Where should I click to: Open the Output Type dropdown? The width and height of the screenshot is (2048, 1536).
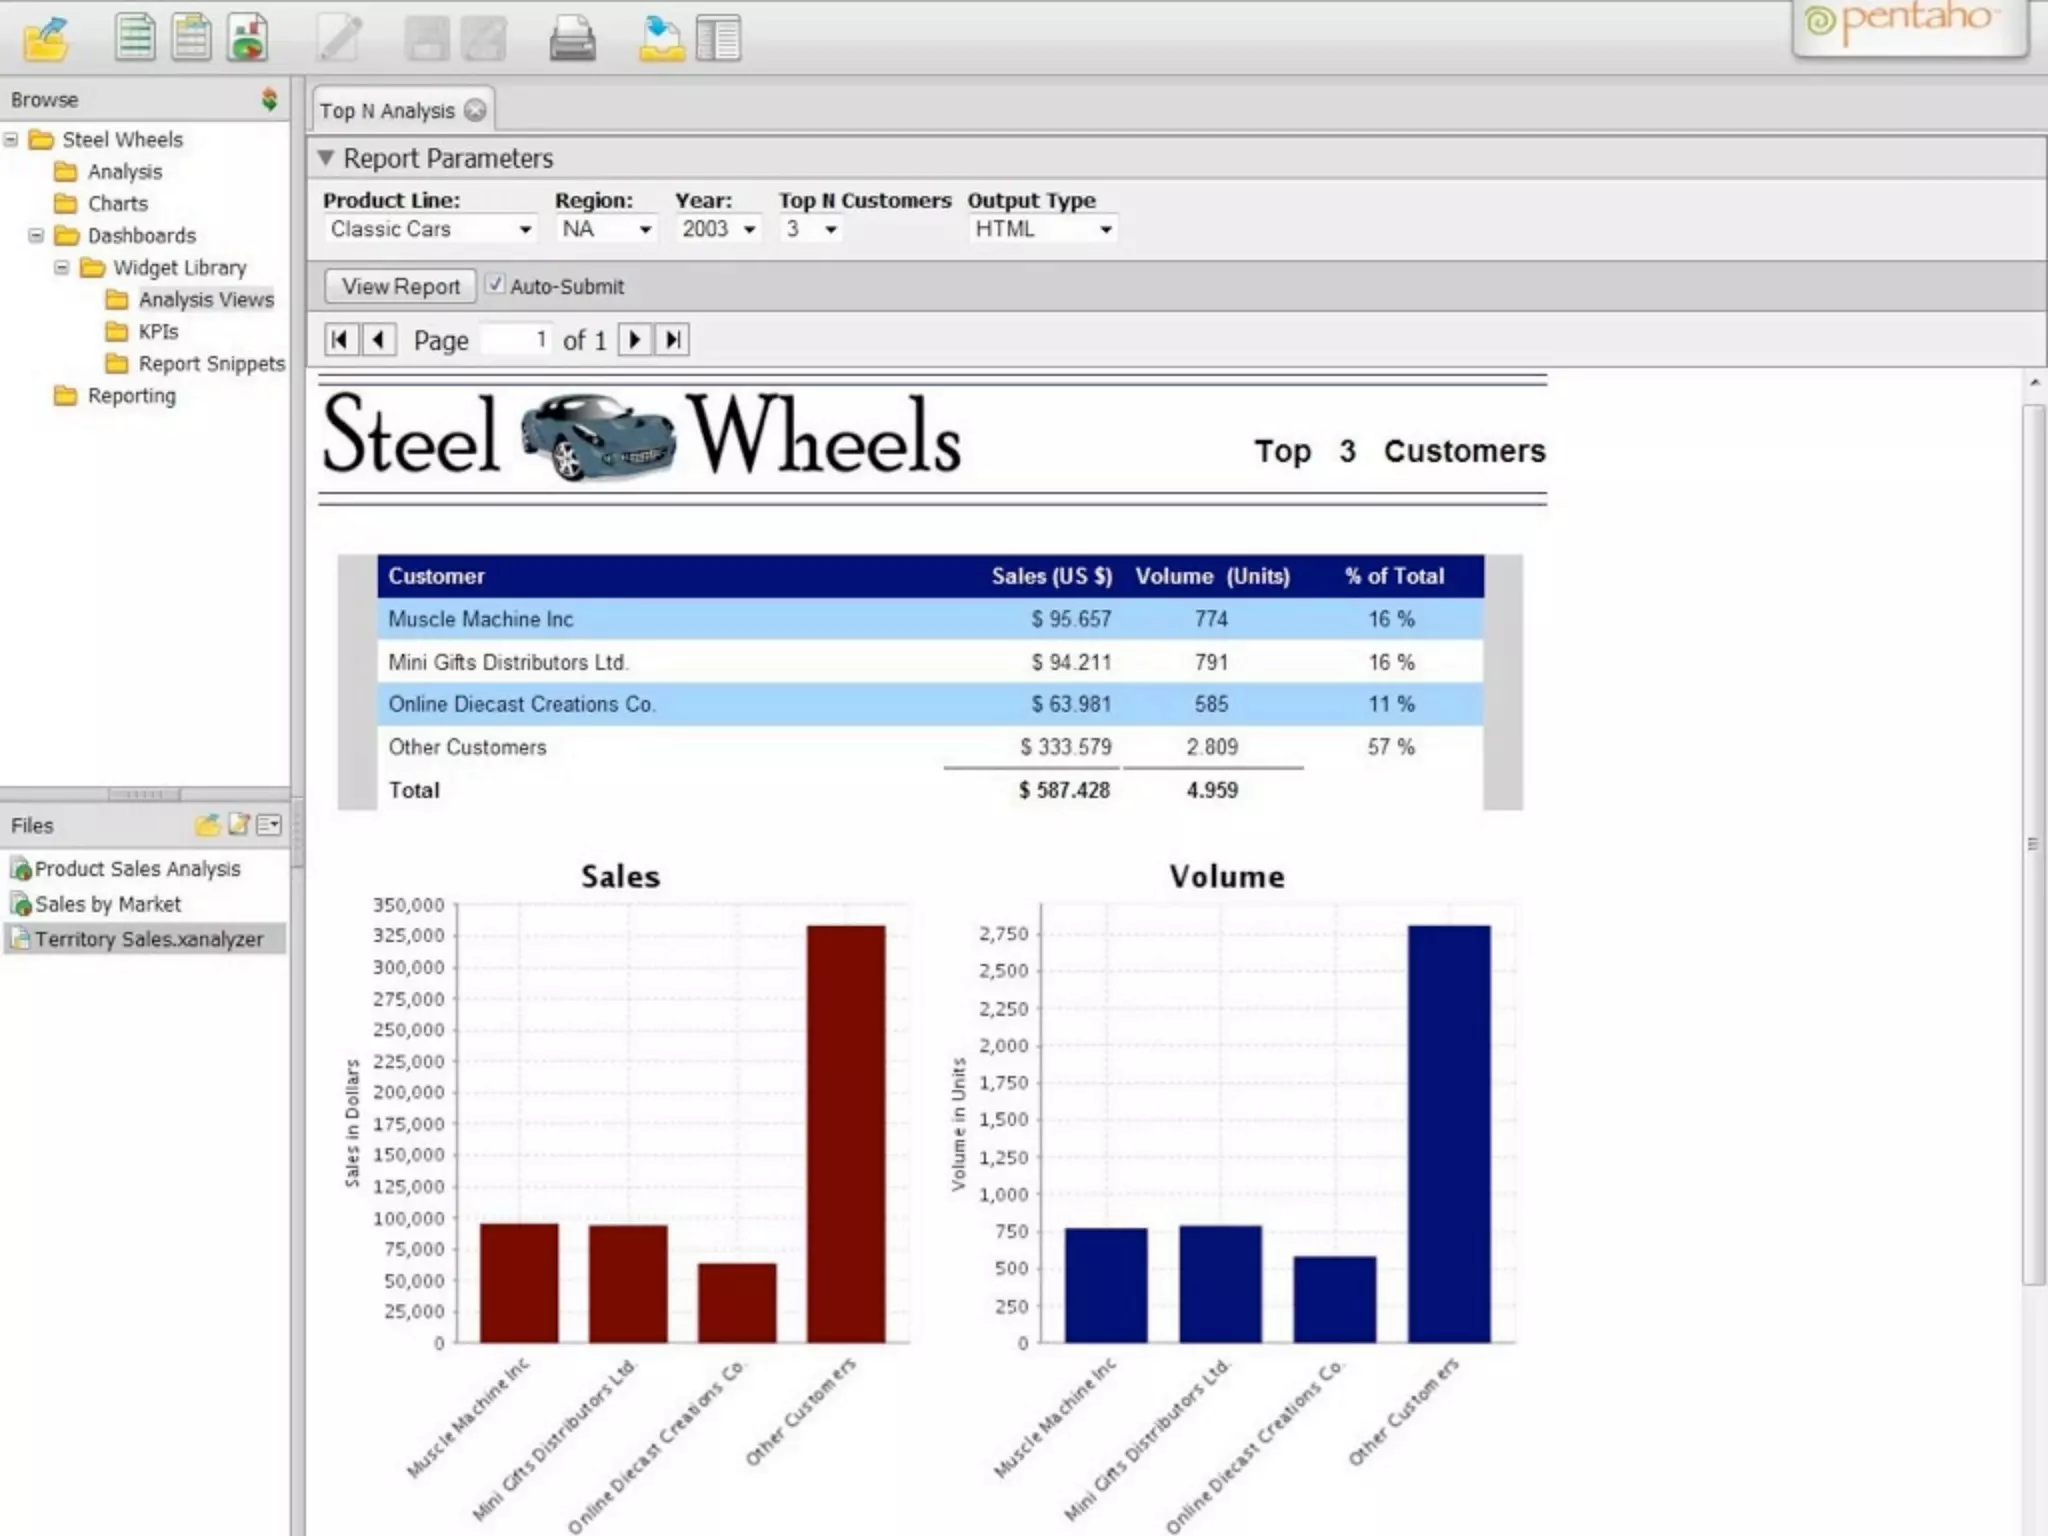pos(1042,229)
